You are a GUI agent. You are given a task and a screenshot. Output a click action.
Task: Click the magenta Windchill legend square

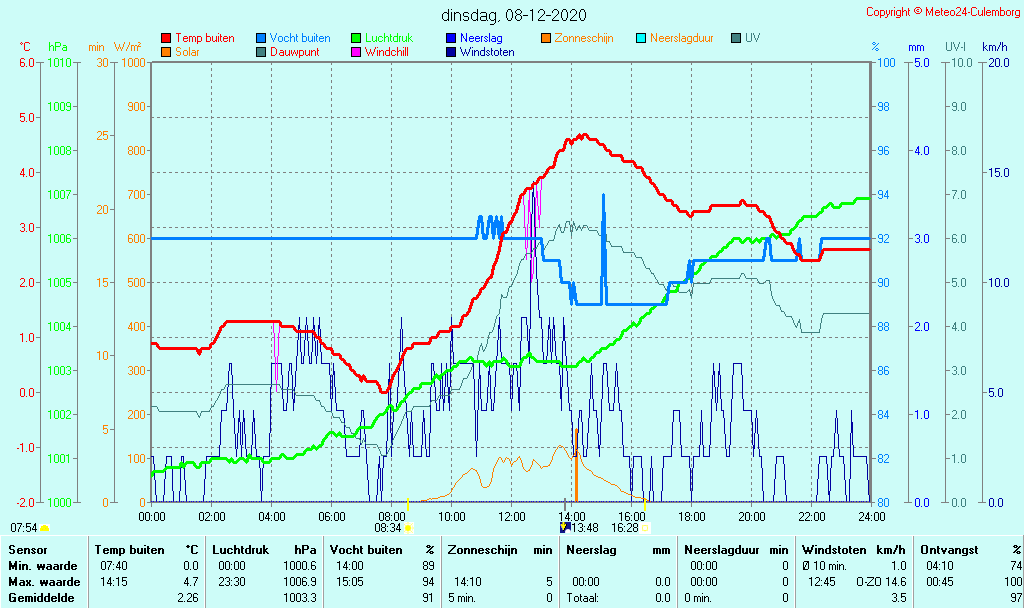[x=356, y=52]
